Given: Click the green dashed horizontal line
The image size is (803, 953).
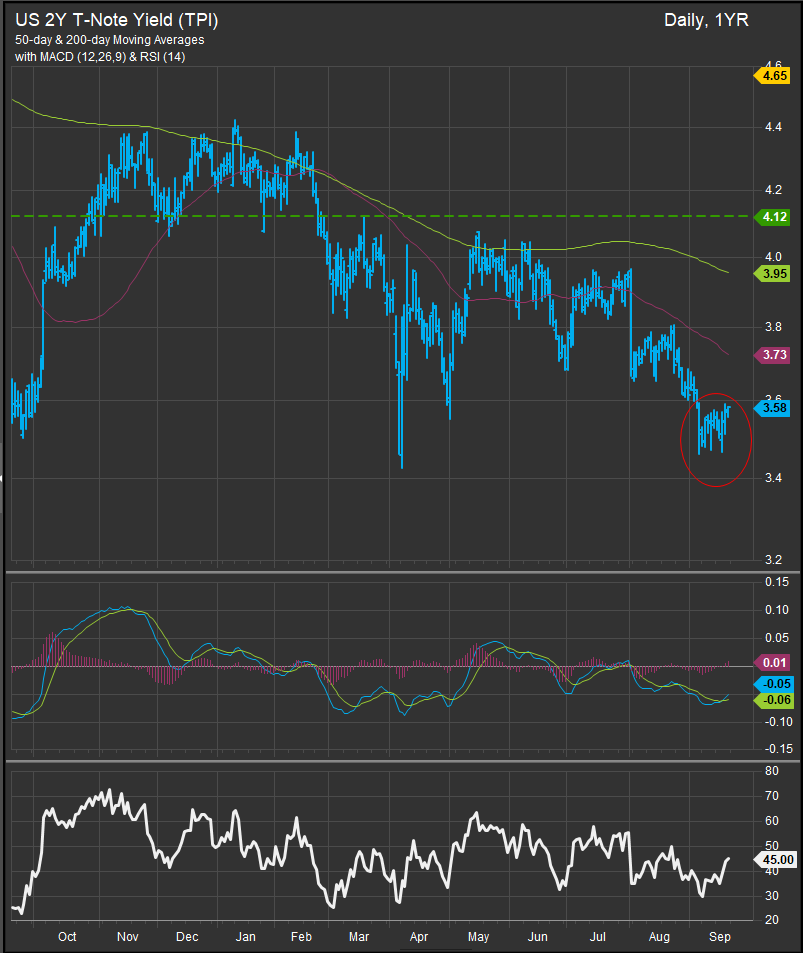Looking at the screenshot, I should pyautogui.click(x=400, y=216).
